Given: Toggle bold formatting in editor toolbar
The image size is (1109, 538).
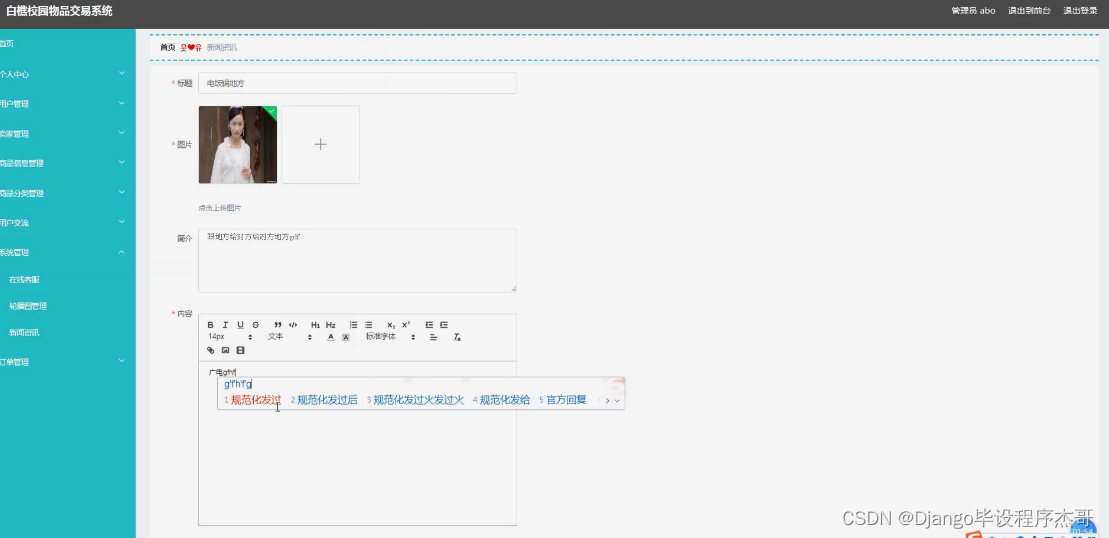Looking at the screenshot, I should (210, 325).
